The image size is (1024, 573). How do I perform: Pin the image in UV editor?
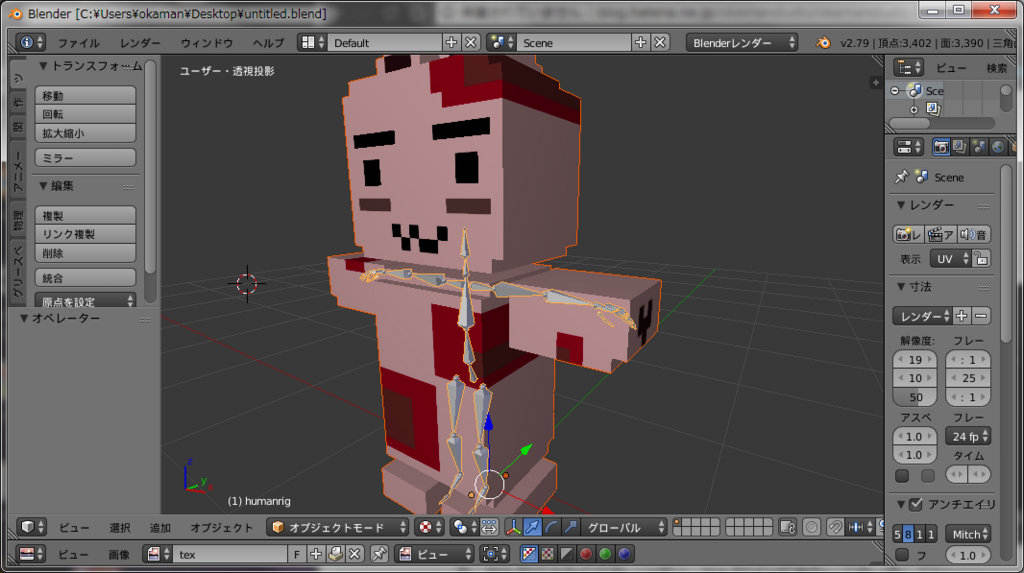point(379,554)
